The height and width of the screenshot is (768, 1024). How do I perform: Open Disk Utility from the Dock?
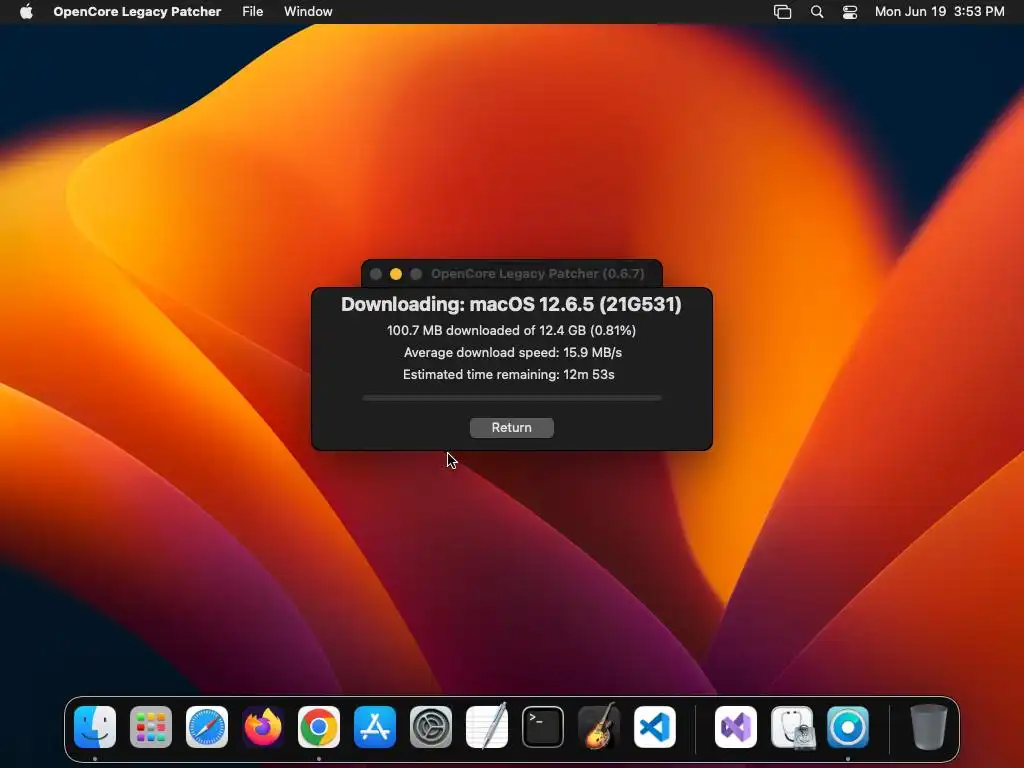[792, 727]
